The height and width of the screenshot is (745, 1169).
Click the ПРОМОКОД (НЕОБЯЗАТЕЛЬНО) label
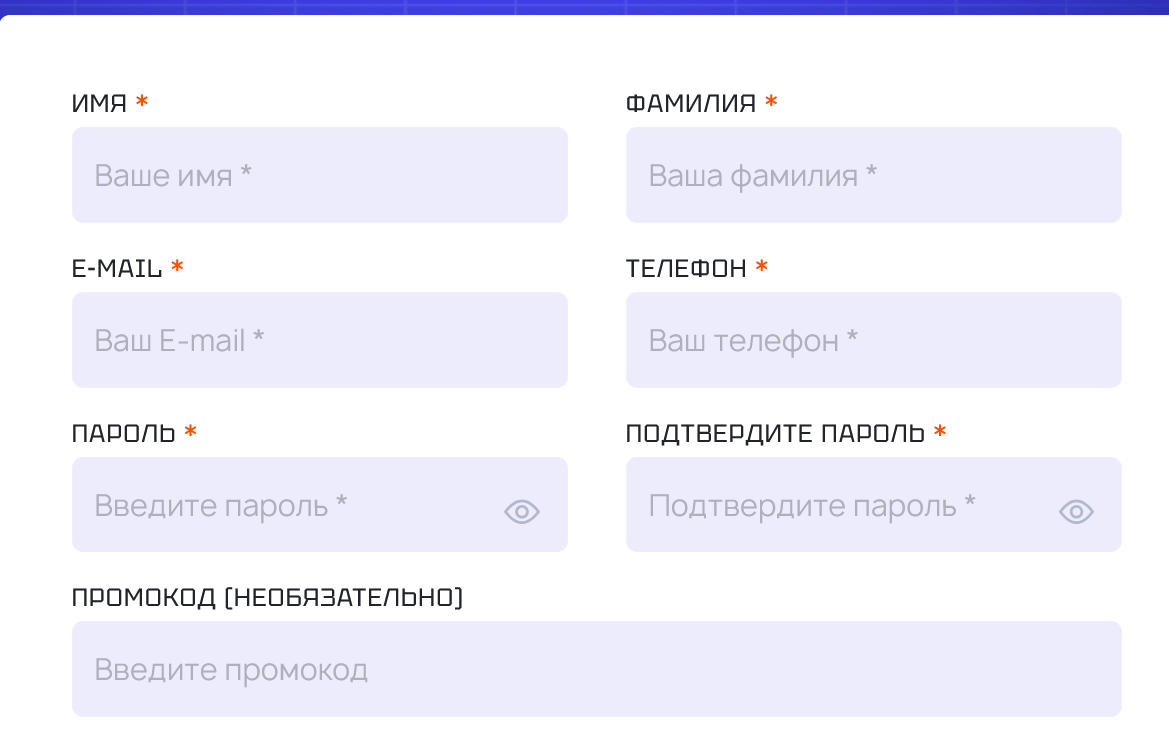(267, 598)
